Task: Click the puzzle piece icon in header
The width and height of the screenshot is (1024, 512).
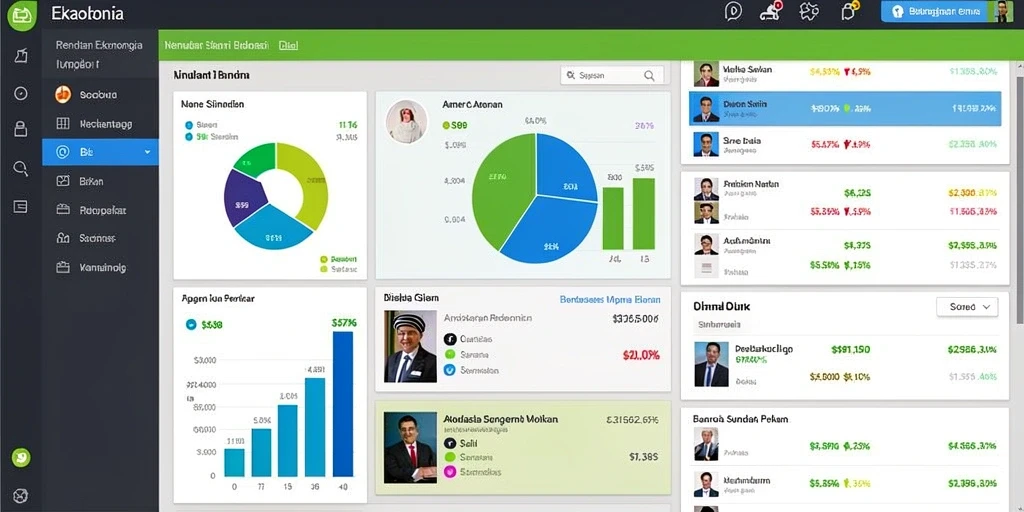Action: pos(809,12)
